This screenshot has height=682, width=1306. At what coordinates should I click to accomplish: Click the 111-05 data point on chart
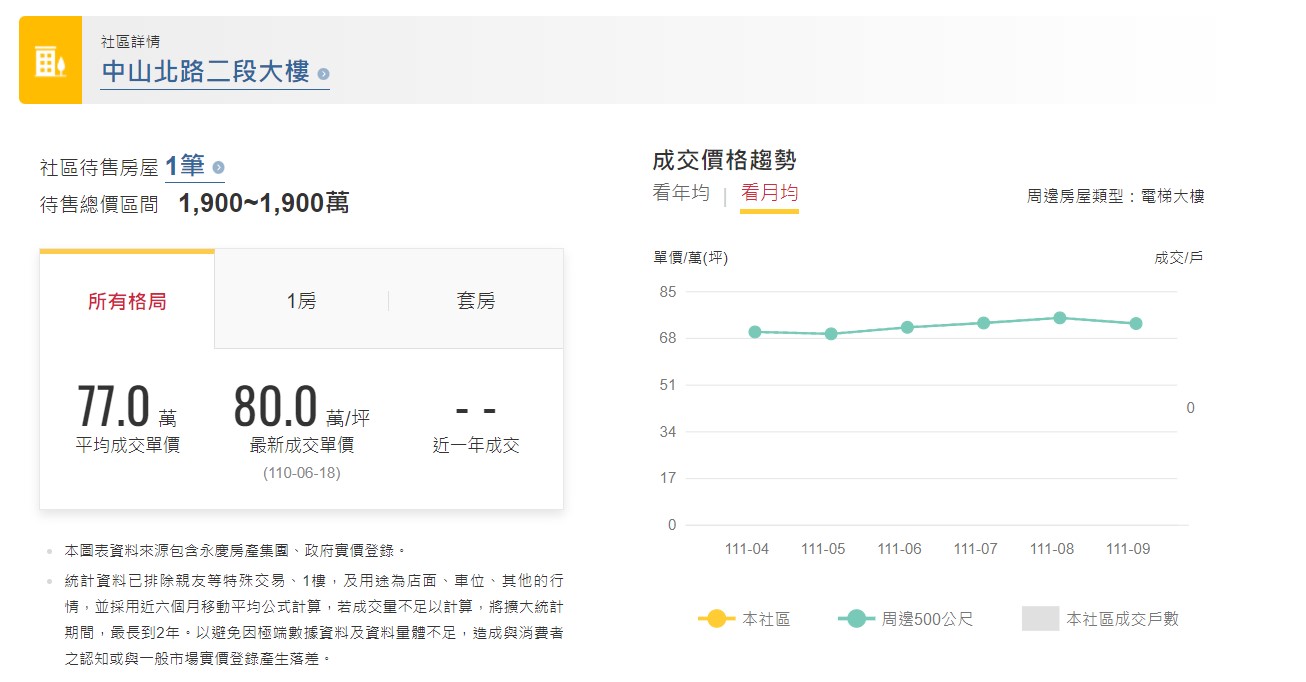(x=831, y=334)
